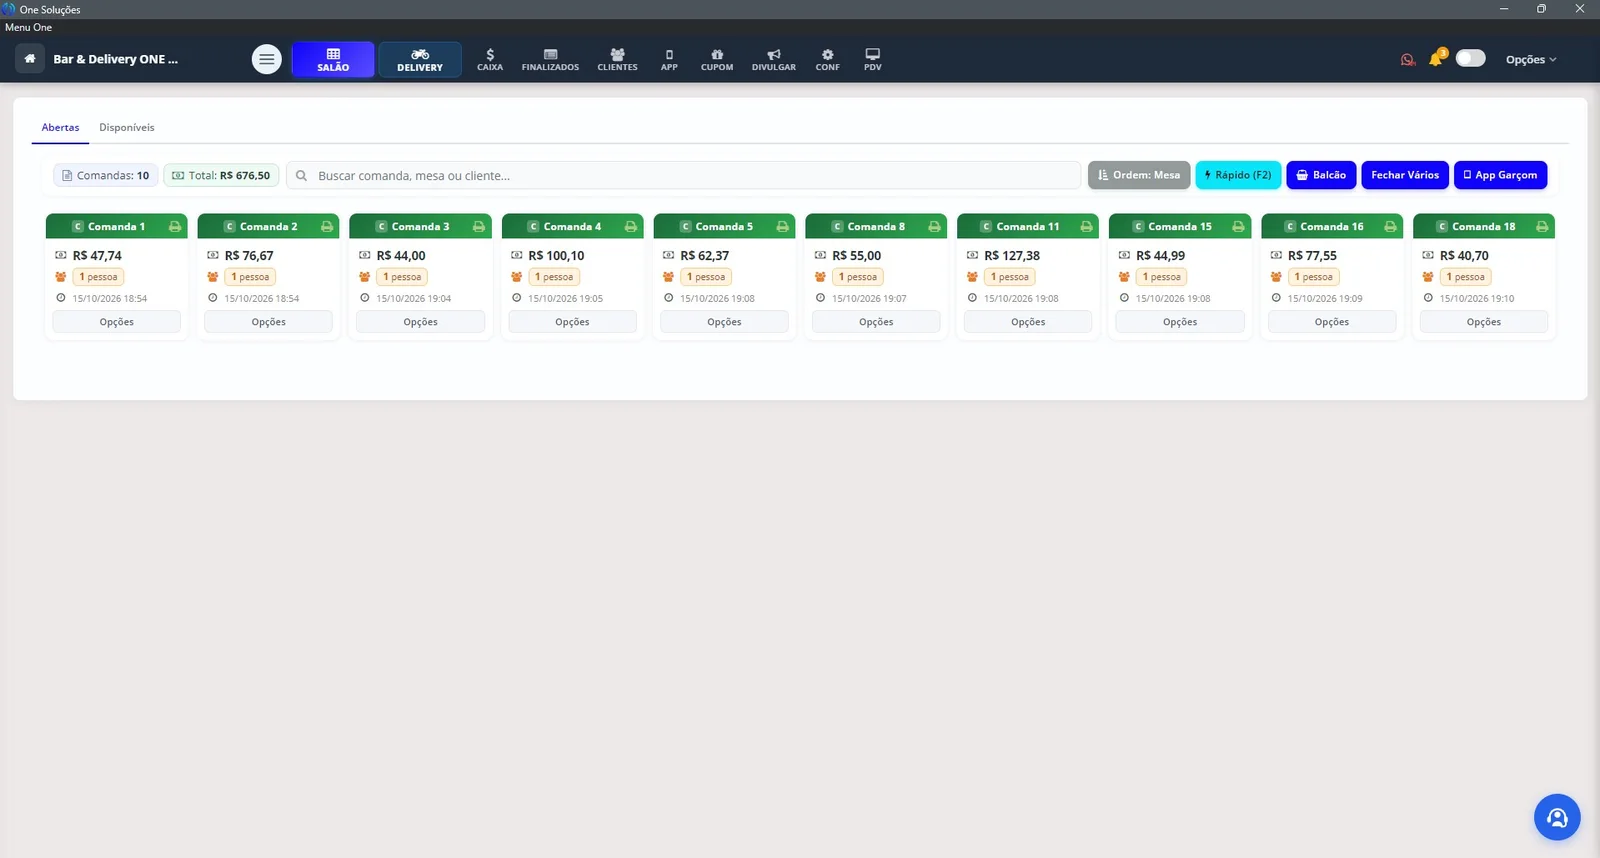Screen dimensions: 1600x858
Task: Open the Caixa cash register
Action: coord(490,60)
